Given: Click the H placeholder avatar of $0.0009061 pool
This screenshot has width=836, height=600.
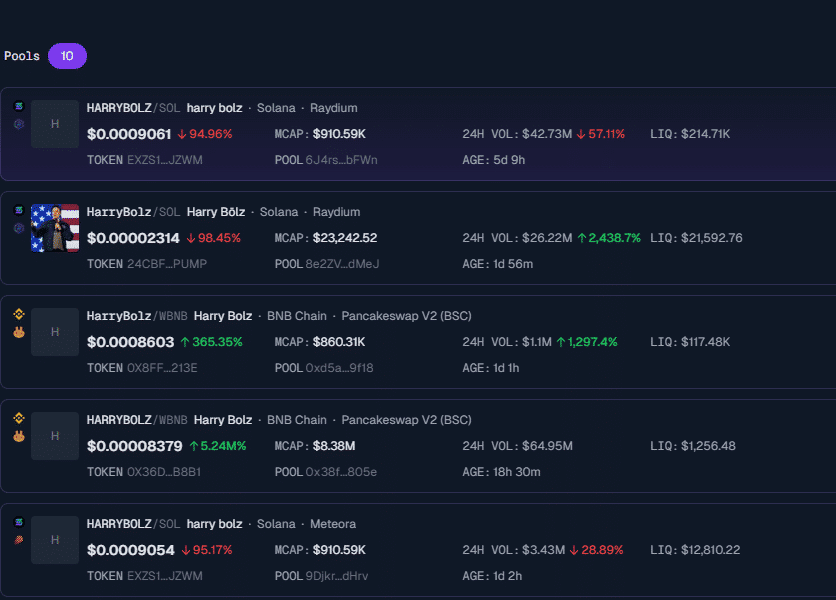Looking at the screenshot, I should click(55, 124).
